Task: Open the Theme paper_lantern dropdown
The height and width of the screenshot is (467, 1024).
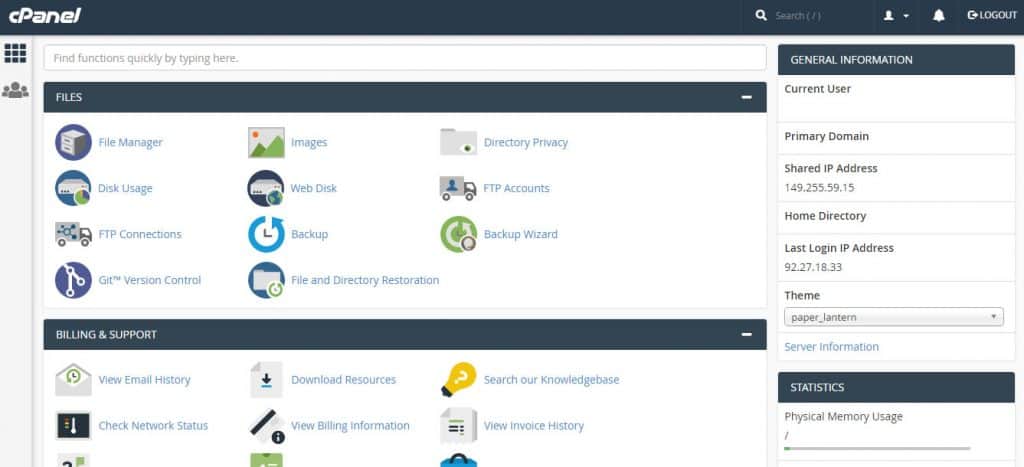Action: coord(893,317)
